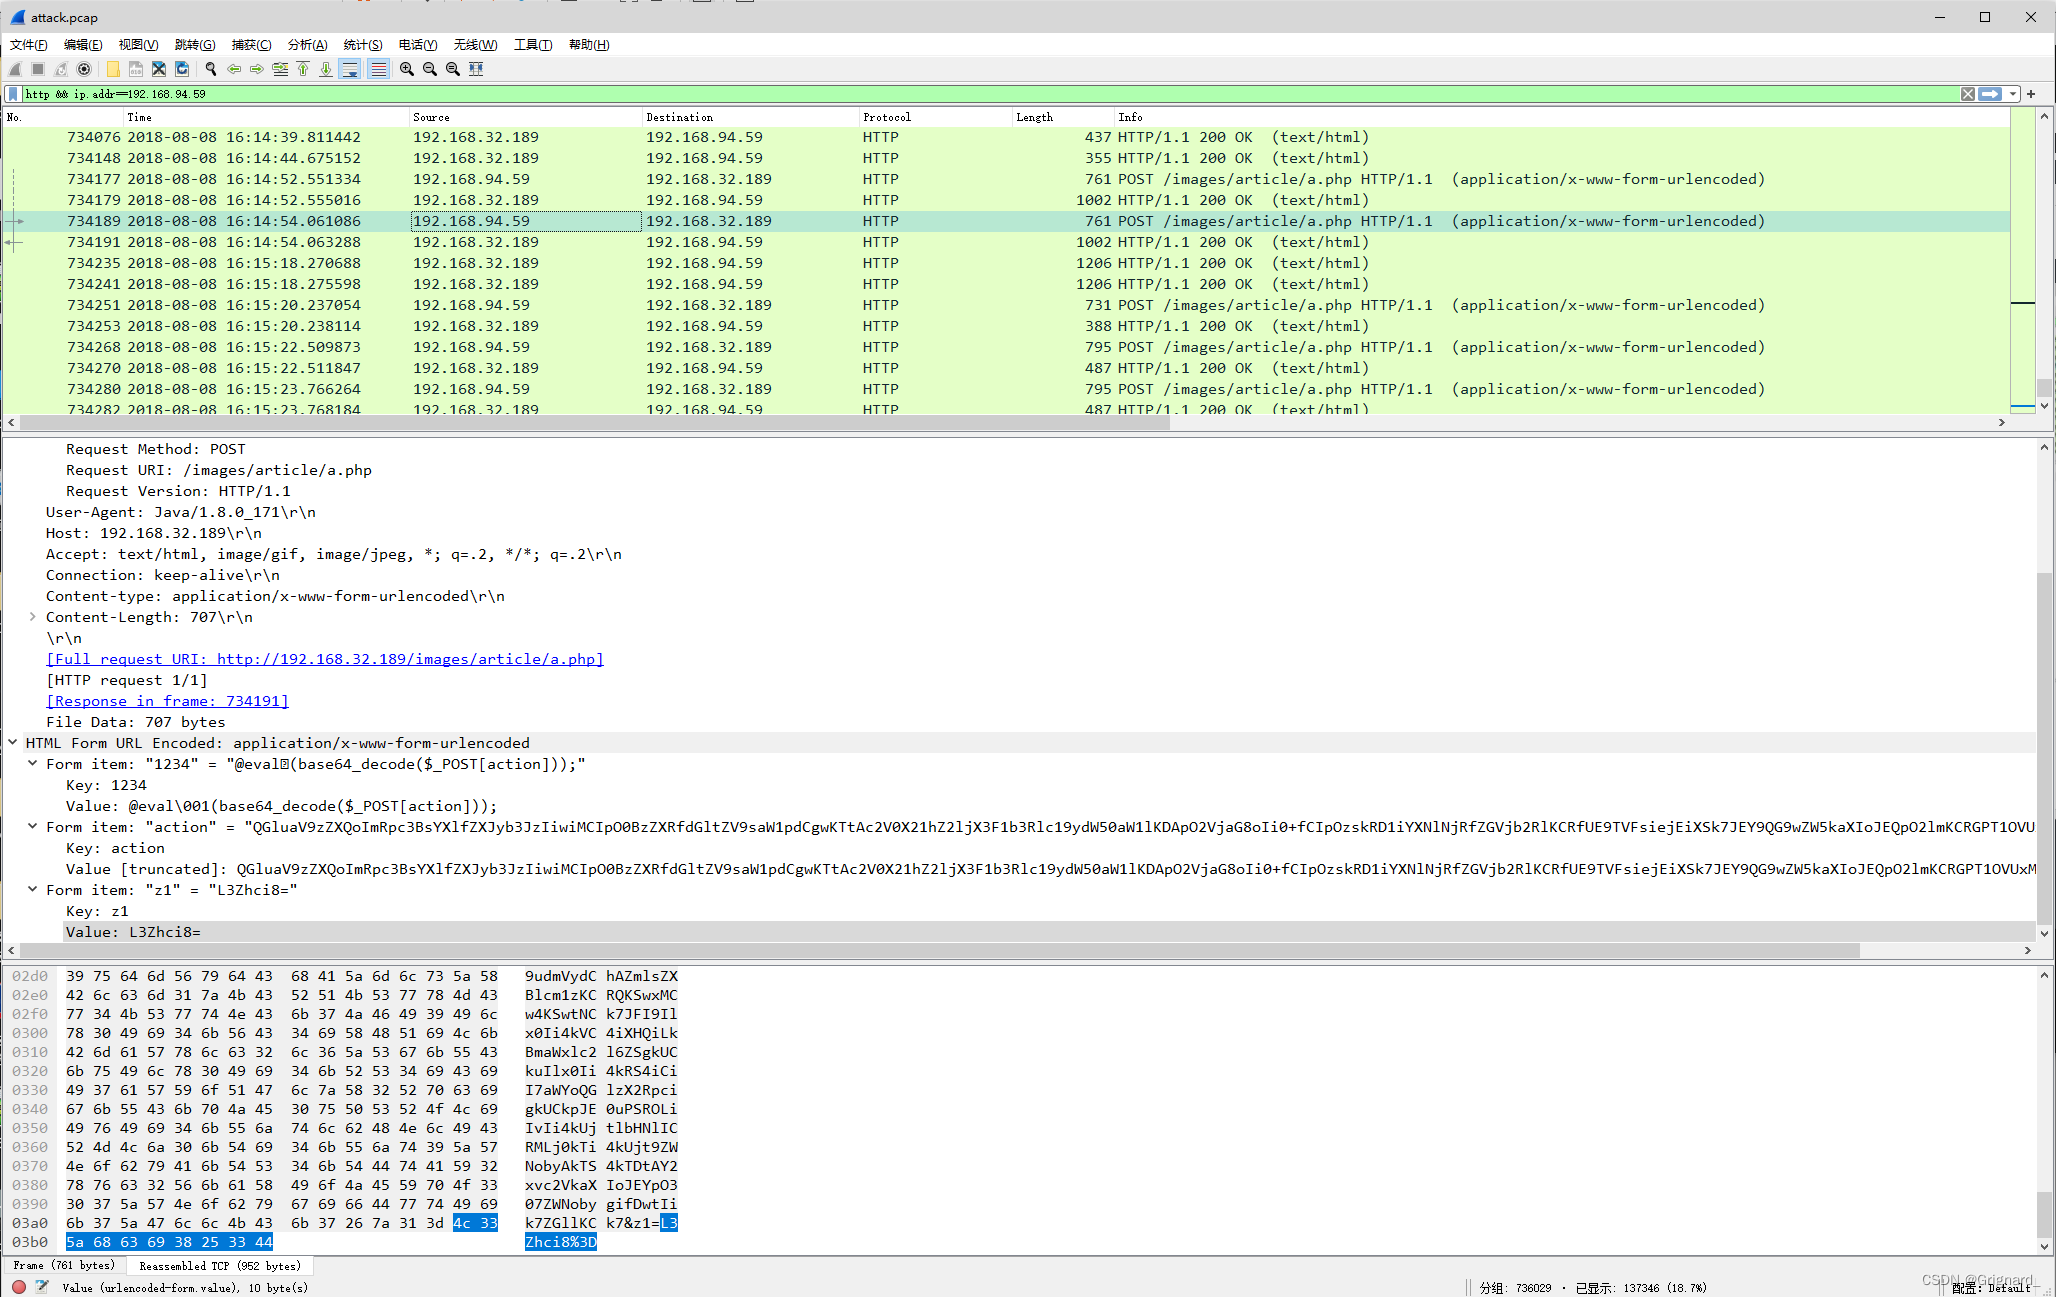Screen dimensions: 2056x1297
Task: Open the 工具(T) menu
Action: (x=533, y=45)
